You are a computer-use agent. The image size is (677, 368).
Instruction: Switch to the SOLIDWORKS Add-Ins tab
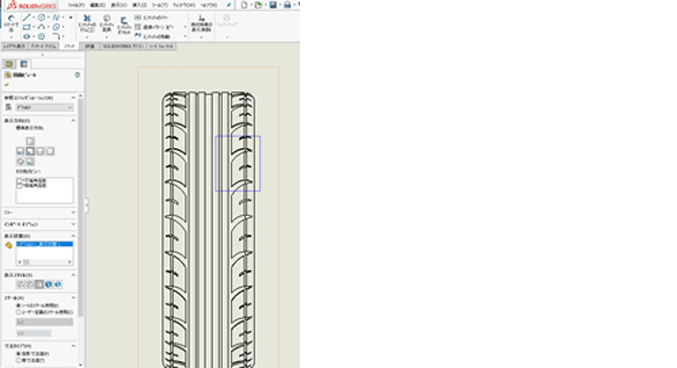[123, 46]
